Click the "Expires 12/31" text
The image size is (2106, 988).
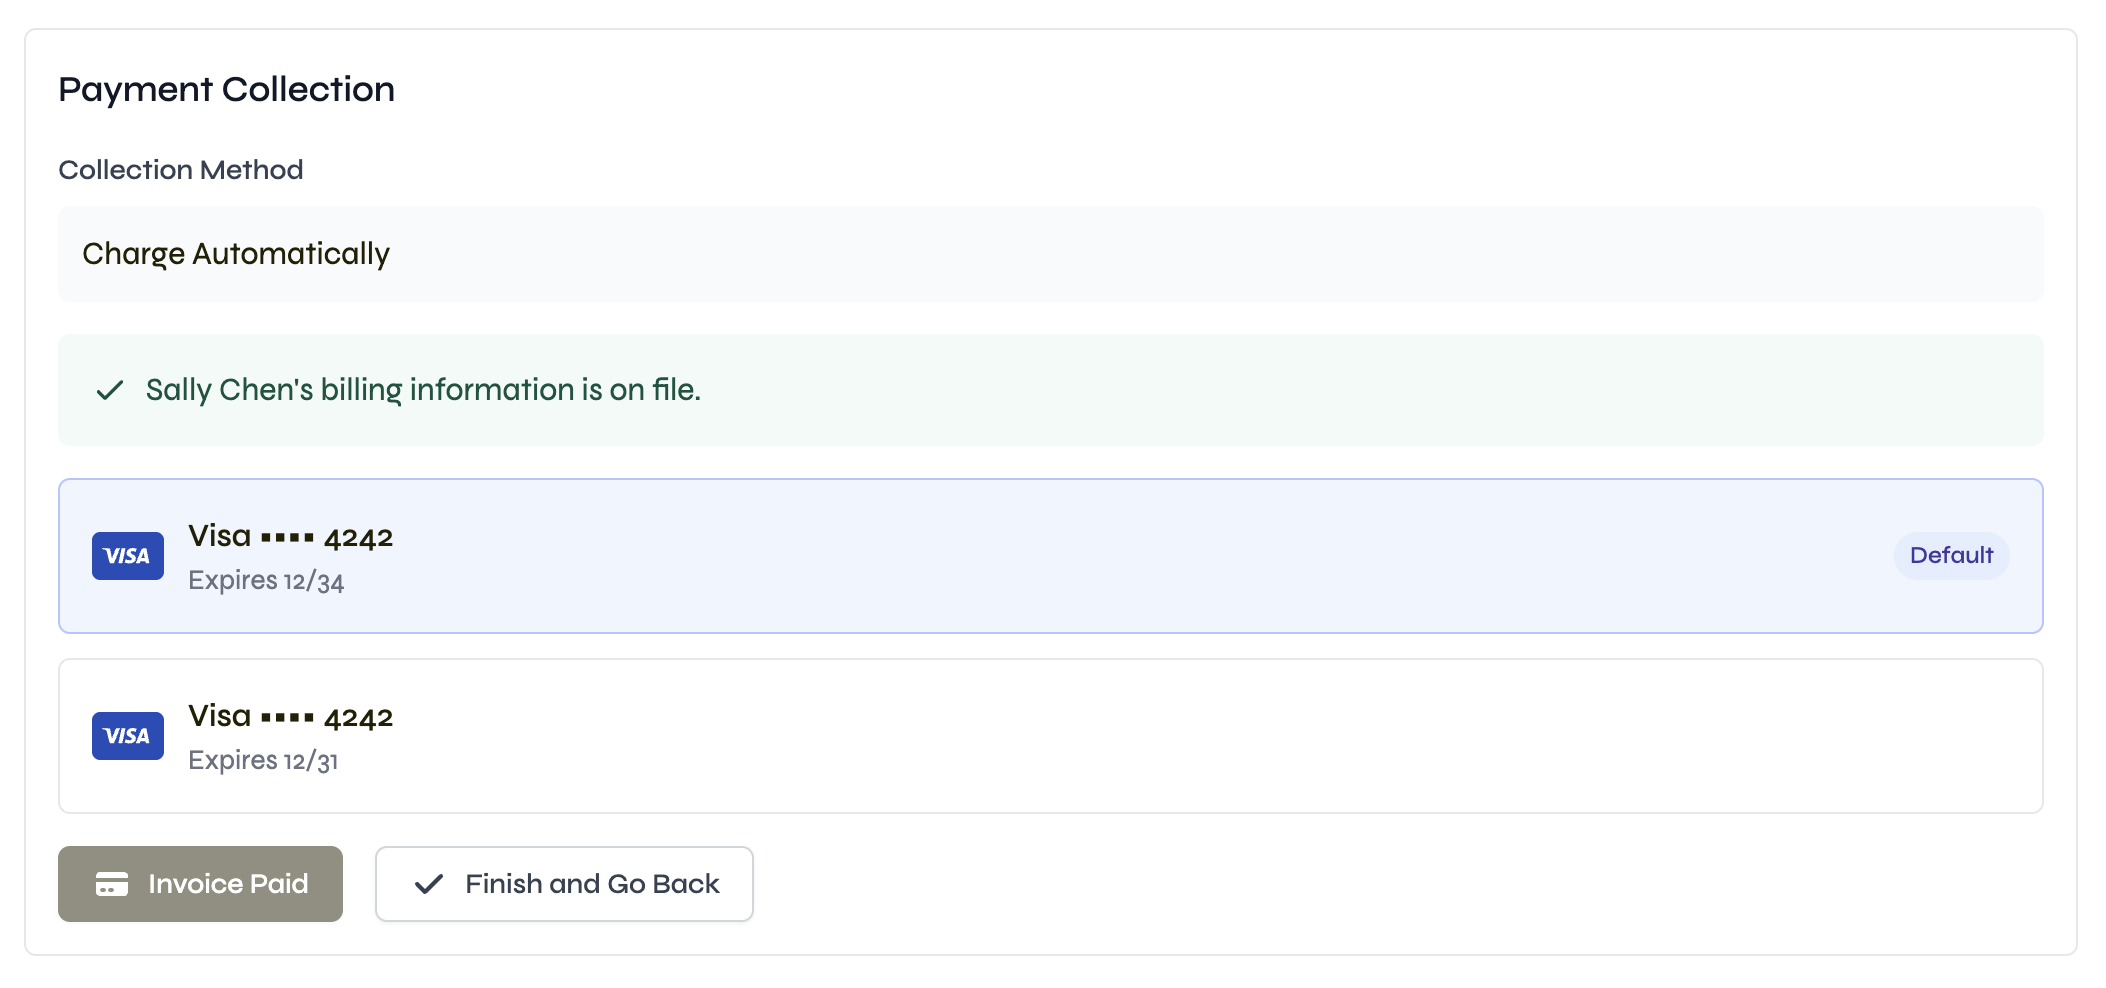pos(263,761)
